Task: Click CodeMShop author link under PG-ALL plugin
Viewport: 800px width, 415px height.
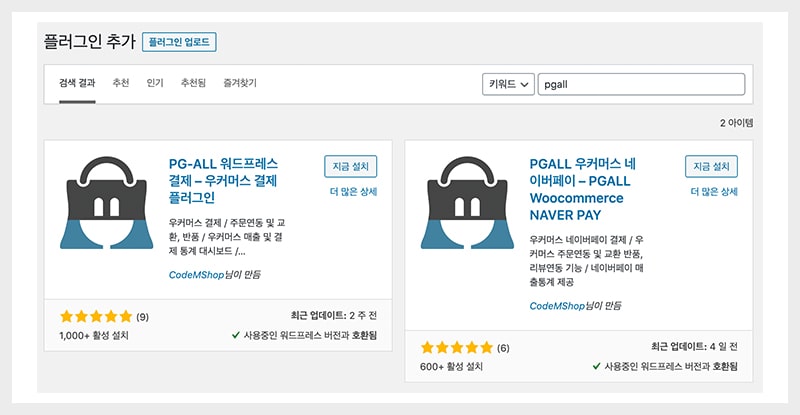Action: (x=196, y=275)
